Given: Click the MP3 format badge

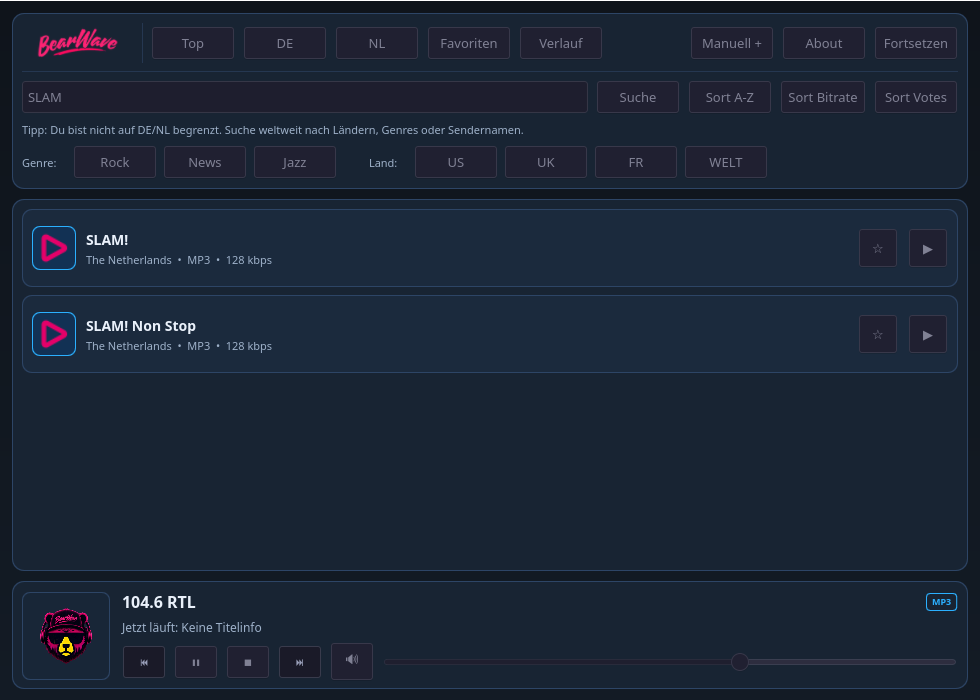Looking at the screenshot, I should pos(941,602).
